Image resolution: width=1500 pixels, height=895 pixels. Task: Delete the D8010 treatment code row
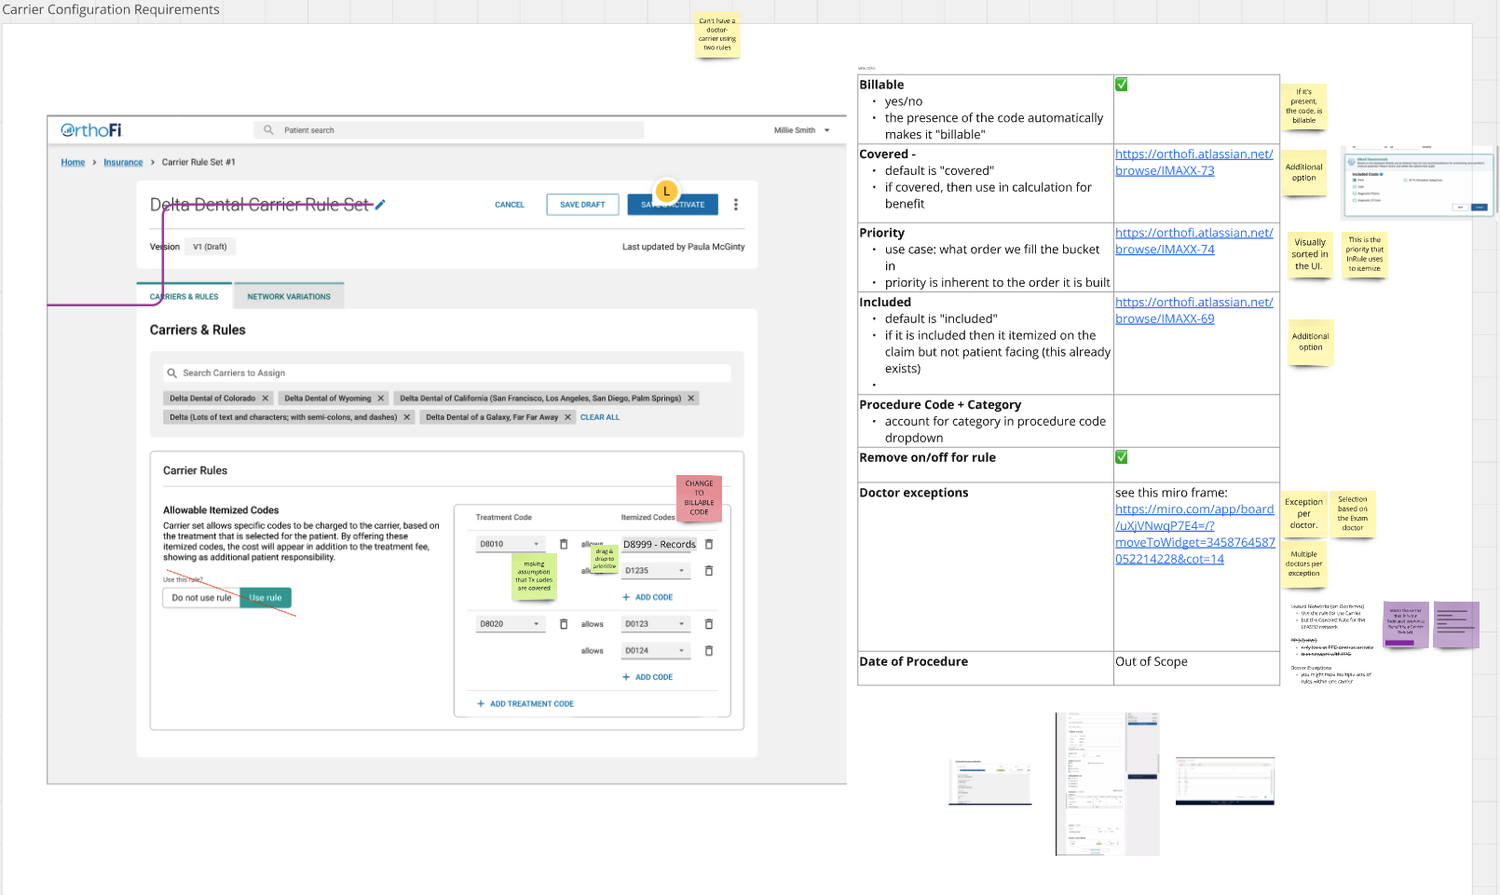point(563,544)
